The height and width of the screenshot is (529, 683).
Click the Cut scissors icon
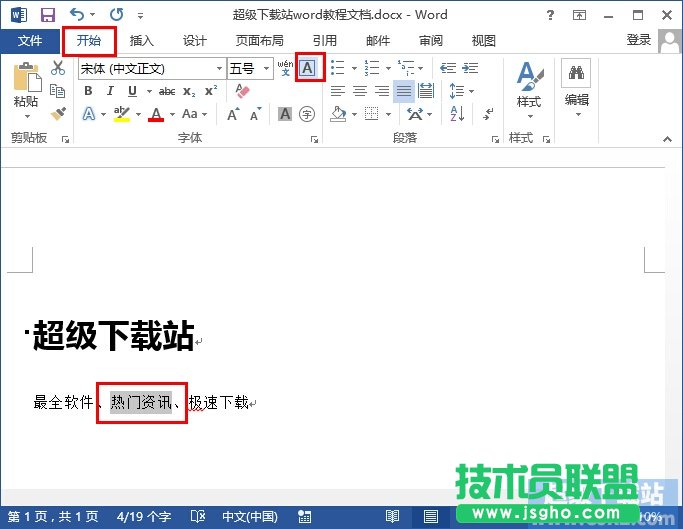tap(58, 68)
